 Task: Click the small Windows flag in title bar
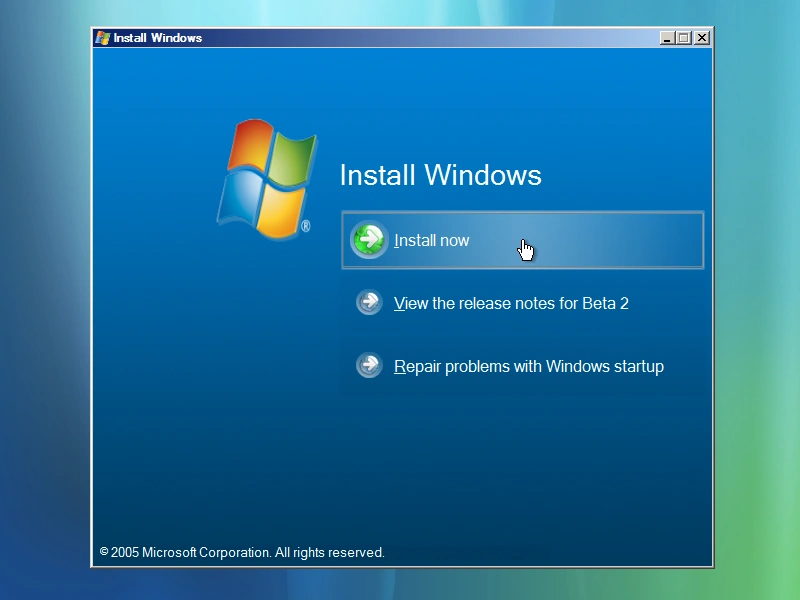[x=102, y=38]
